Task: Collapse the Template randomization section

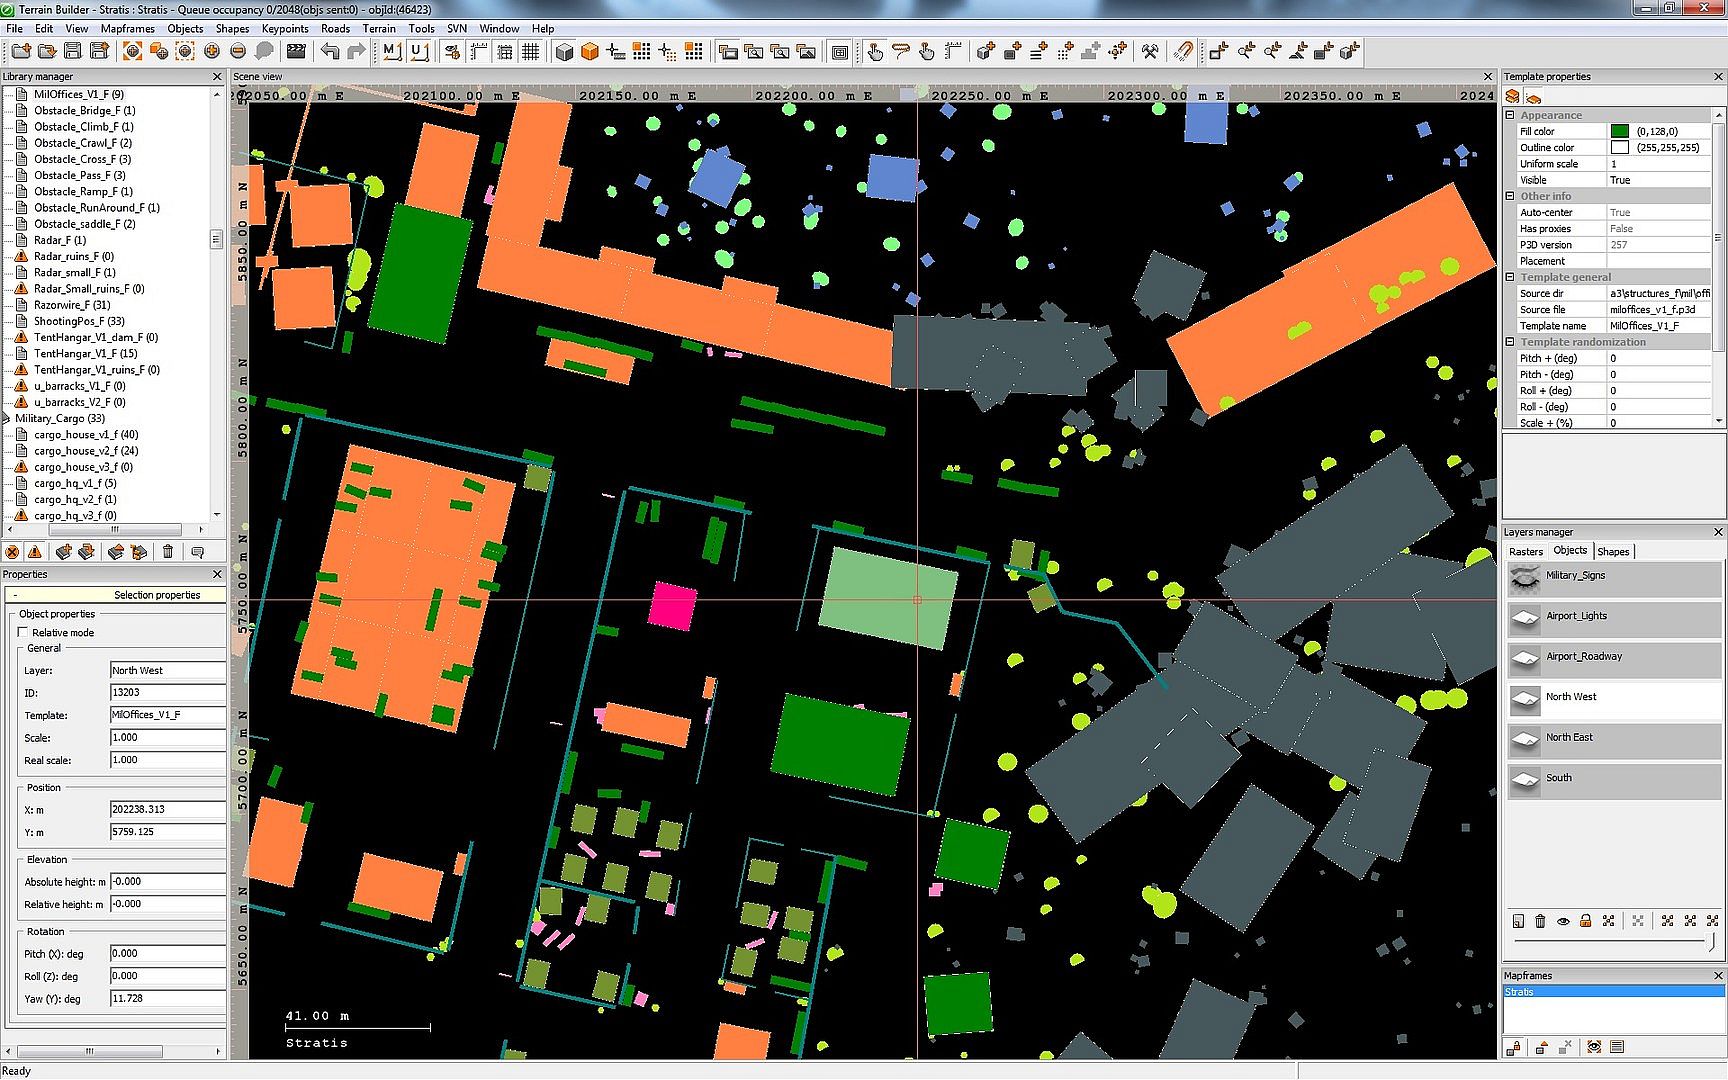Action: tap(1510, 342)
